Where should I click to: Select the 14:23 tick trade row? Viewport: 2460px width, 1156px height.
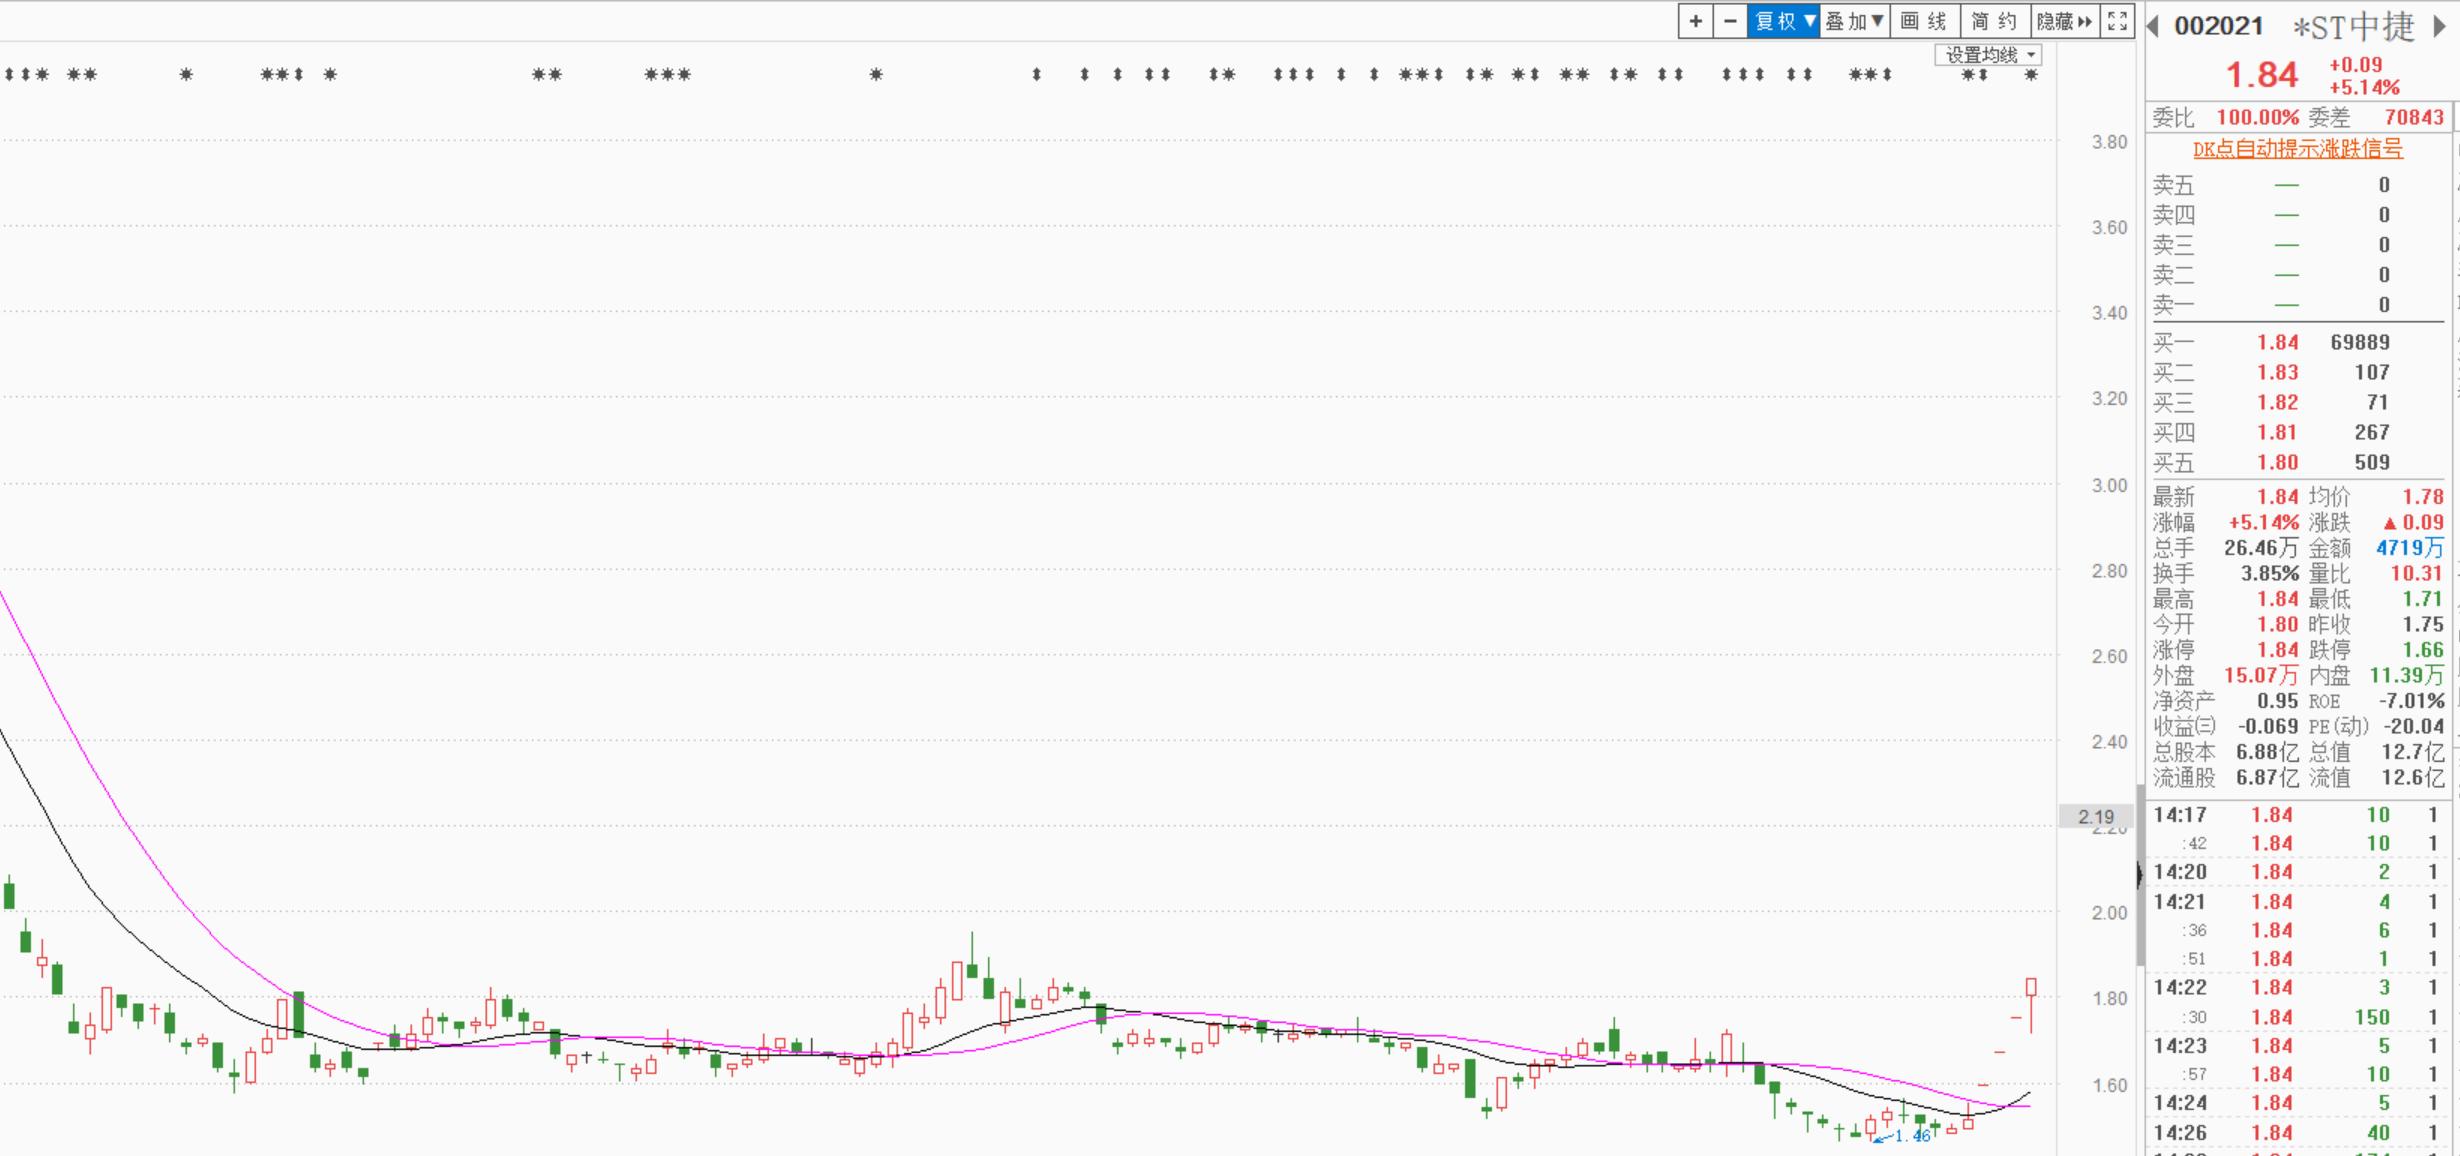pos(2298,1046)
